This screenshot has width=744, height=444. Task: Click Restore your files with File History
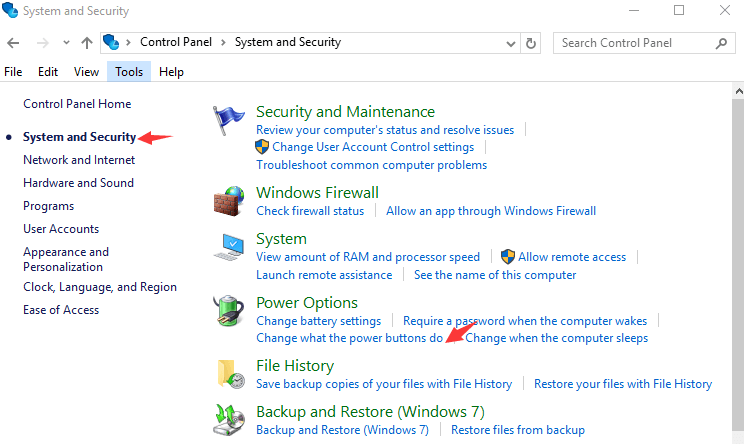click(x=623, y=384)
